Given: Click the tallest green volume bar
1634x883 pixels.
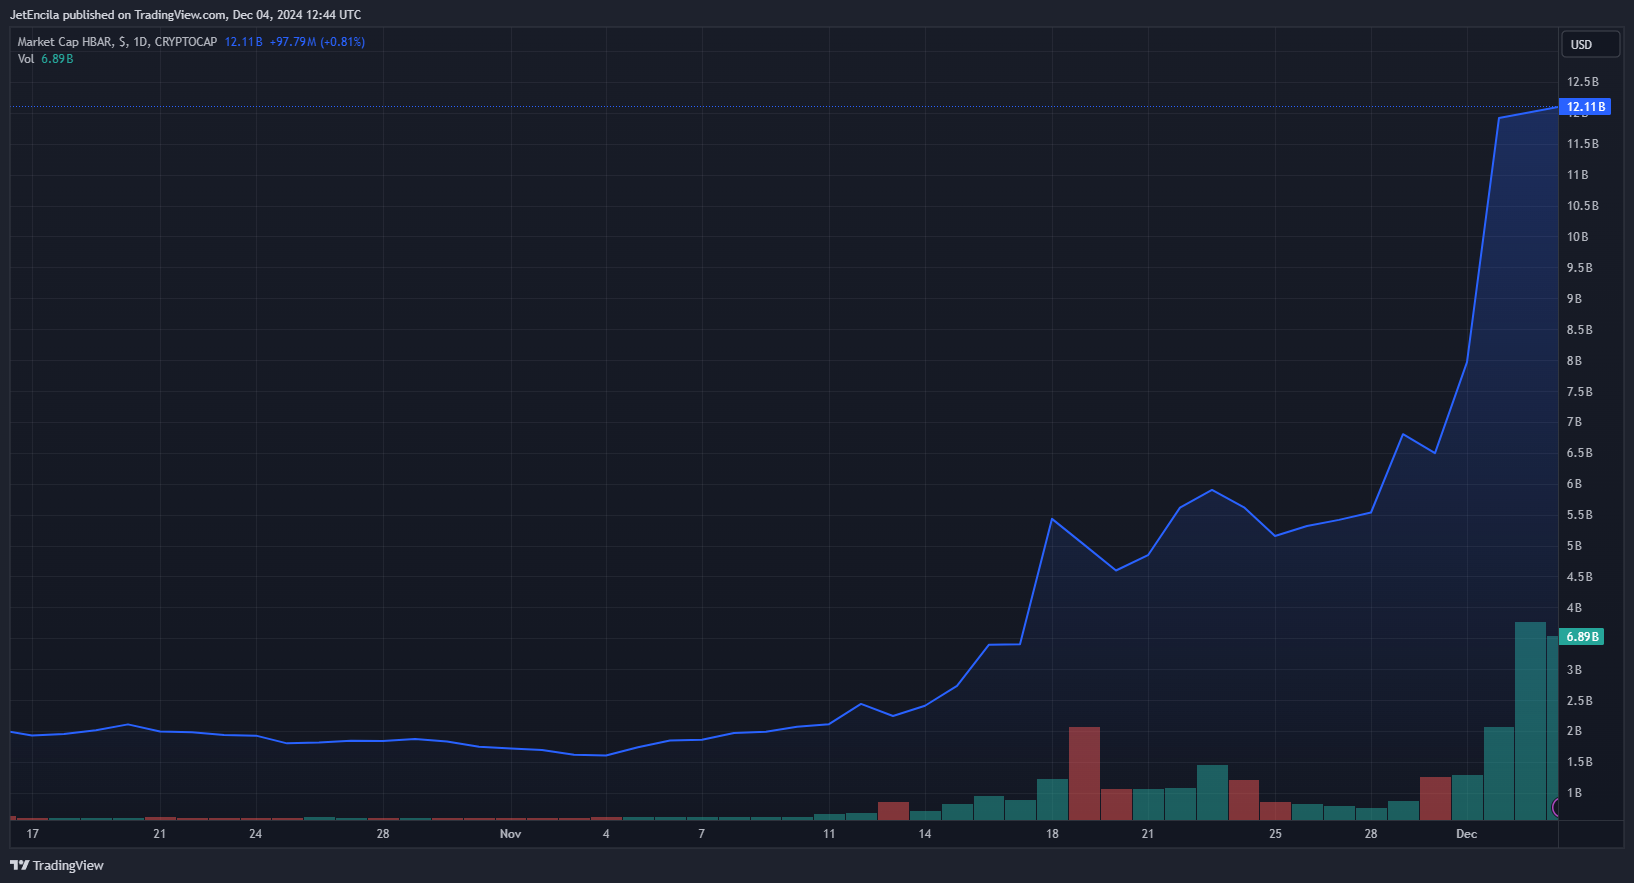Looking at the screenshot, I should [x=1530, y=720].
